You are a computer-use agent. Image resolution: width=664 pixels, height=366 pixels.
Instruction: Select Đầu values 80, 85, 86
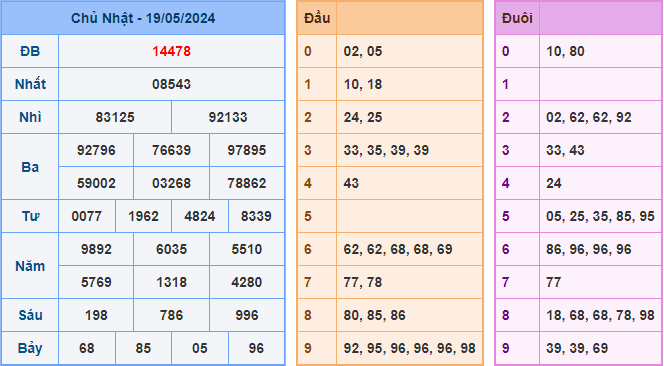pos(375,316)
